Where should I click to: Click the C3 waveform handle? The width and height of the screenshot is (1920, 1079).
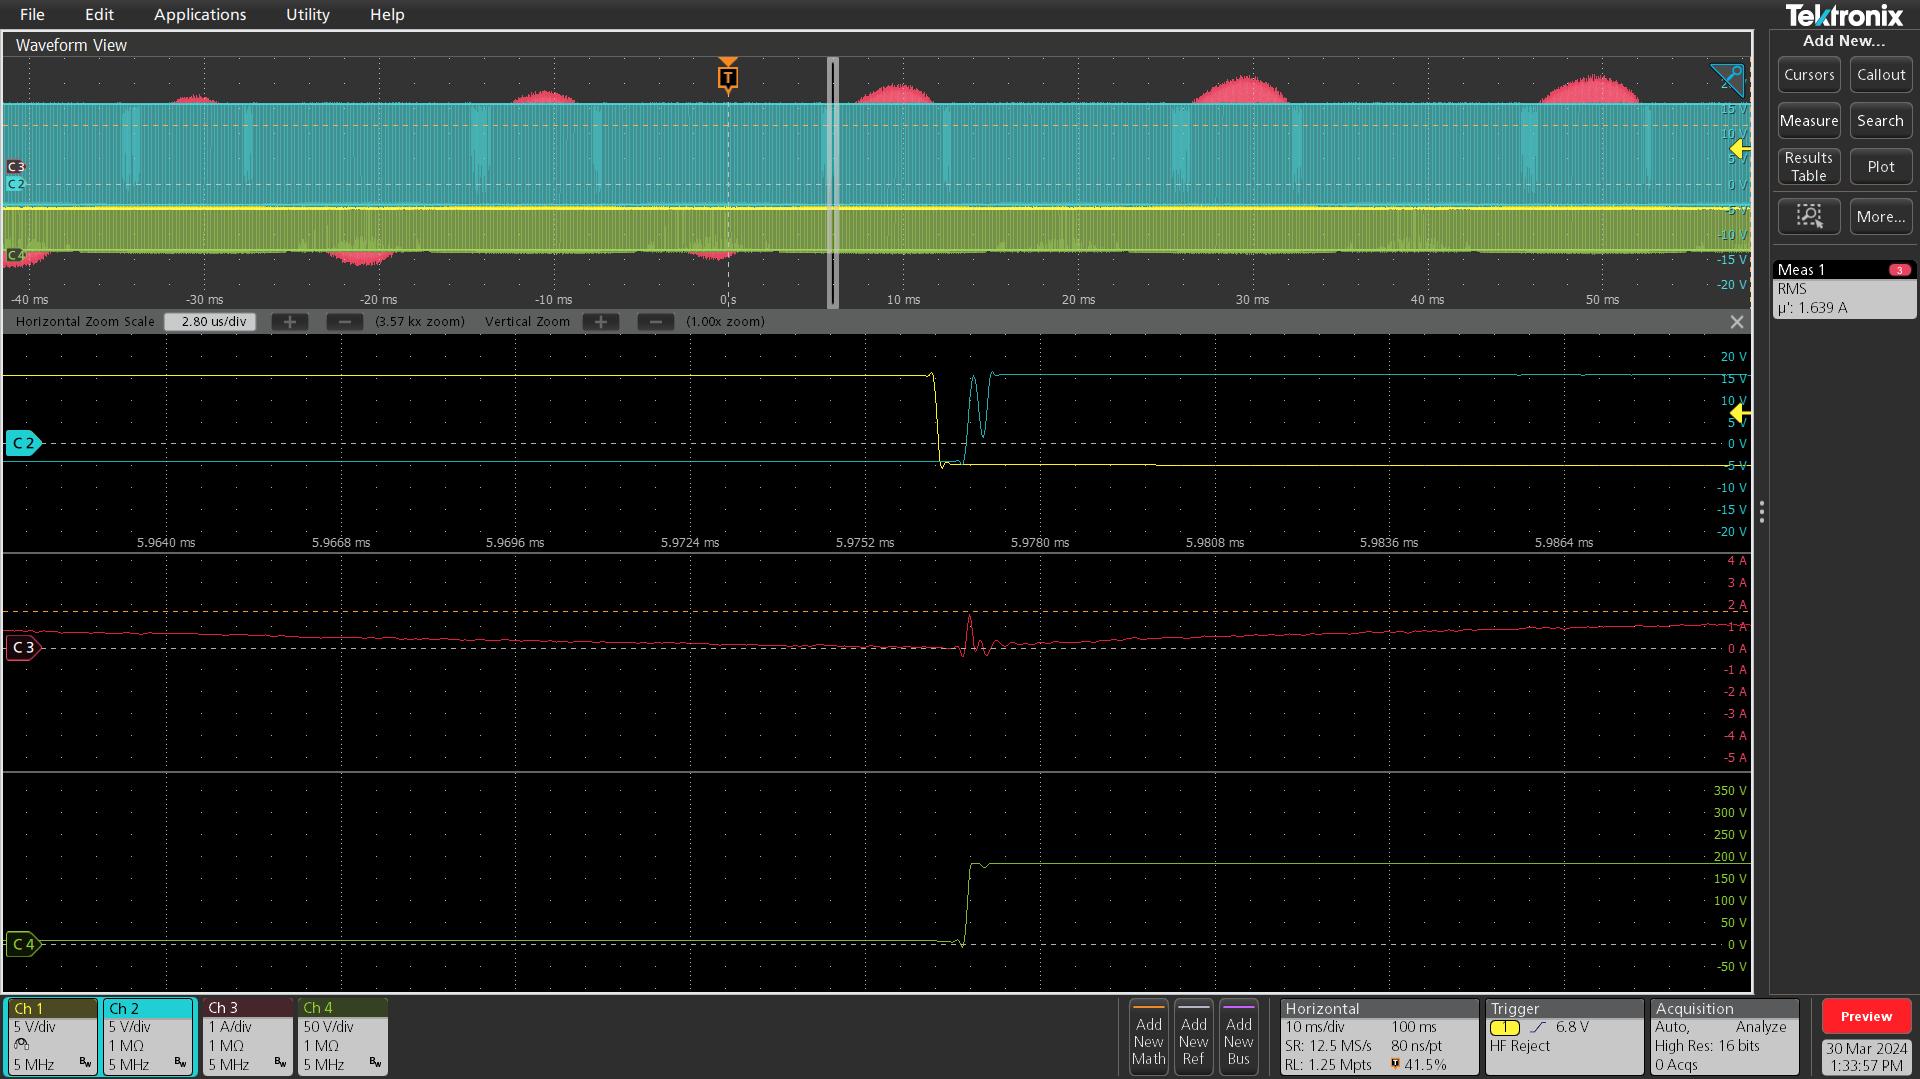(23, 648)
